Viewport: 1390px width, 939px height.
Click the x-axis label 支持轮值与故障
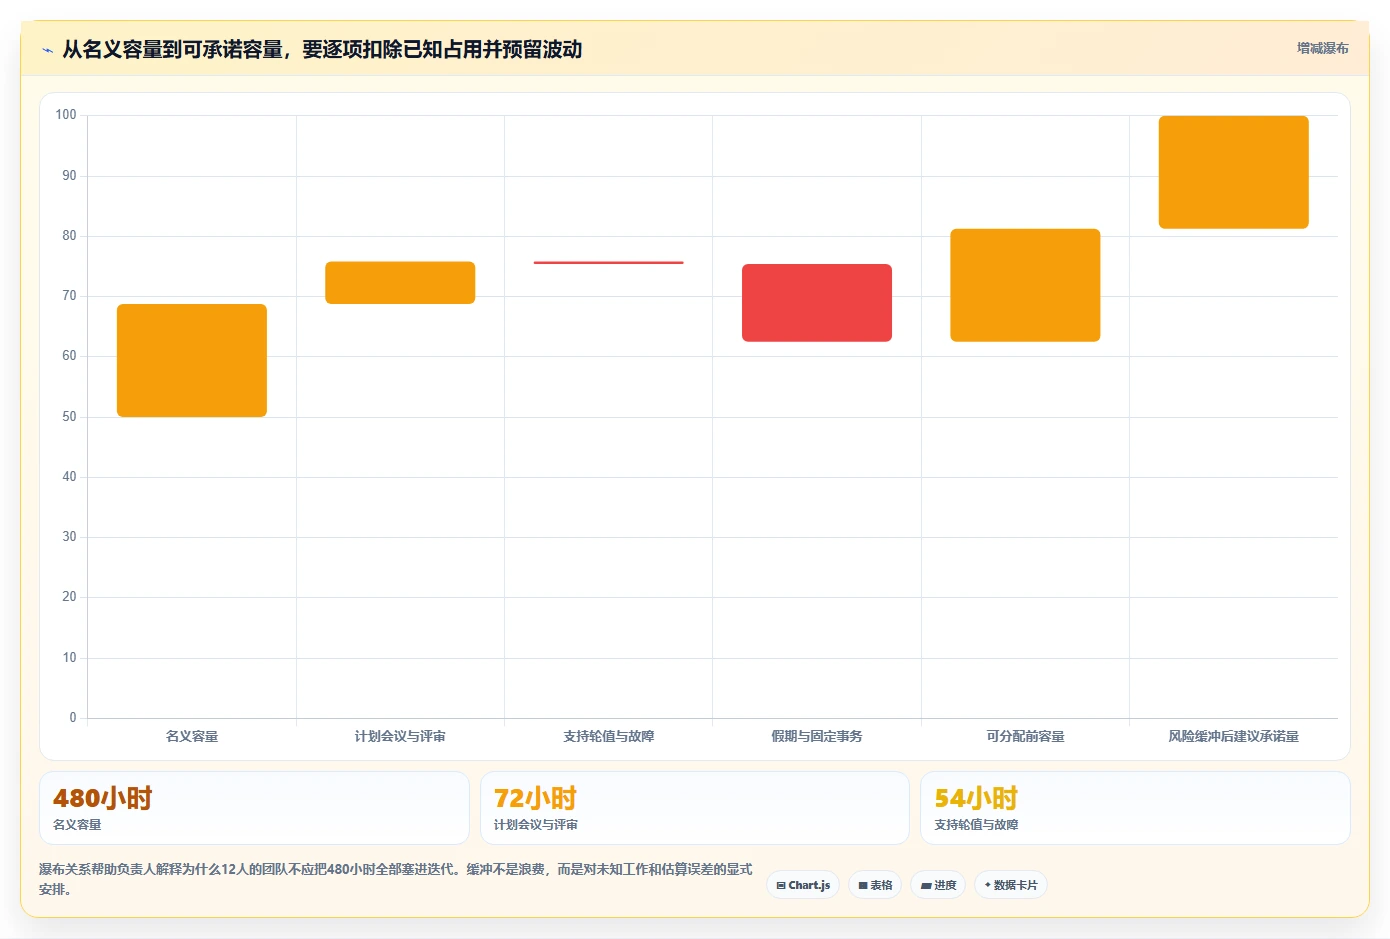pos(609,736)
